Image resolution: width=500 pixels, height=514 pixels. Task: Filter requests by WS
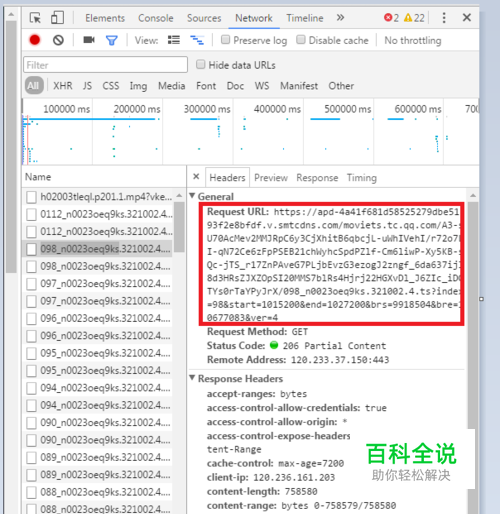262,86
